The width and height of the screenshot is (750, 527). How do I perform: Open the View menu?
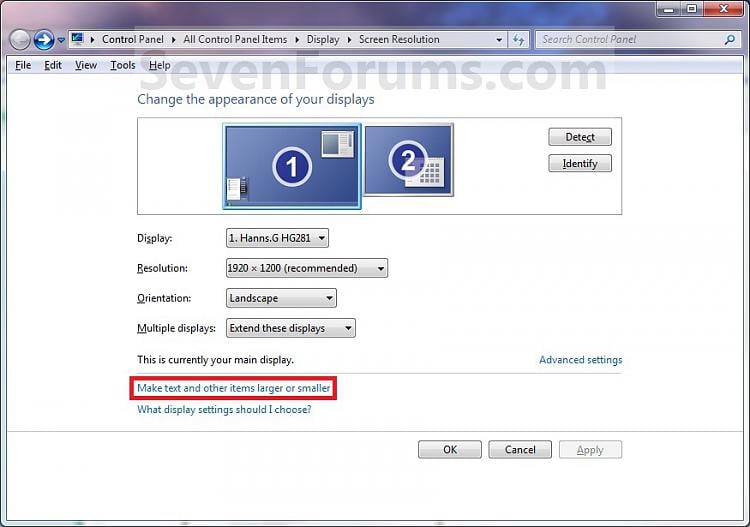[x=86, y=65]
